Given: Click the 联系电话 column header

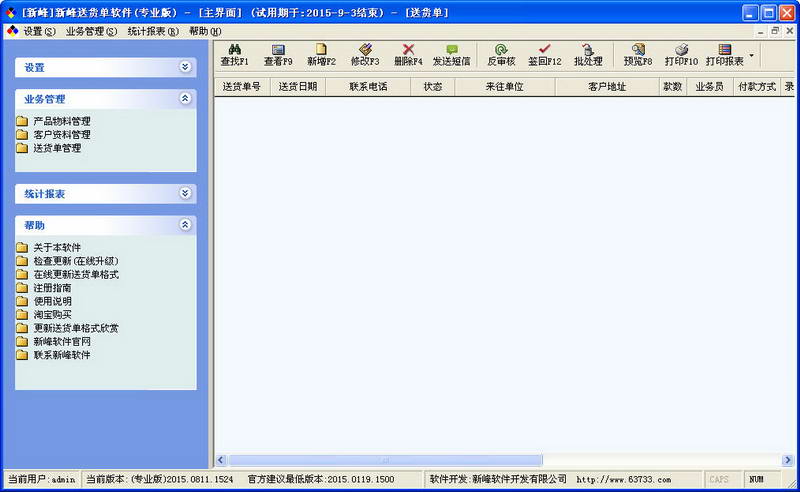Looking at the screenshot, I should click(x=368, y=87).
